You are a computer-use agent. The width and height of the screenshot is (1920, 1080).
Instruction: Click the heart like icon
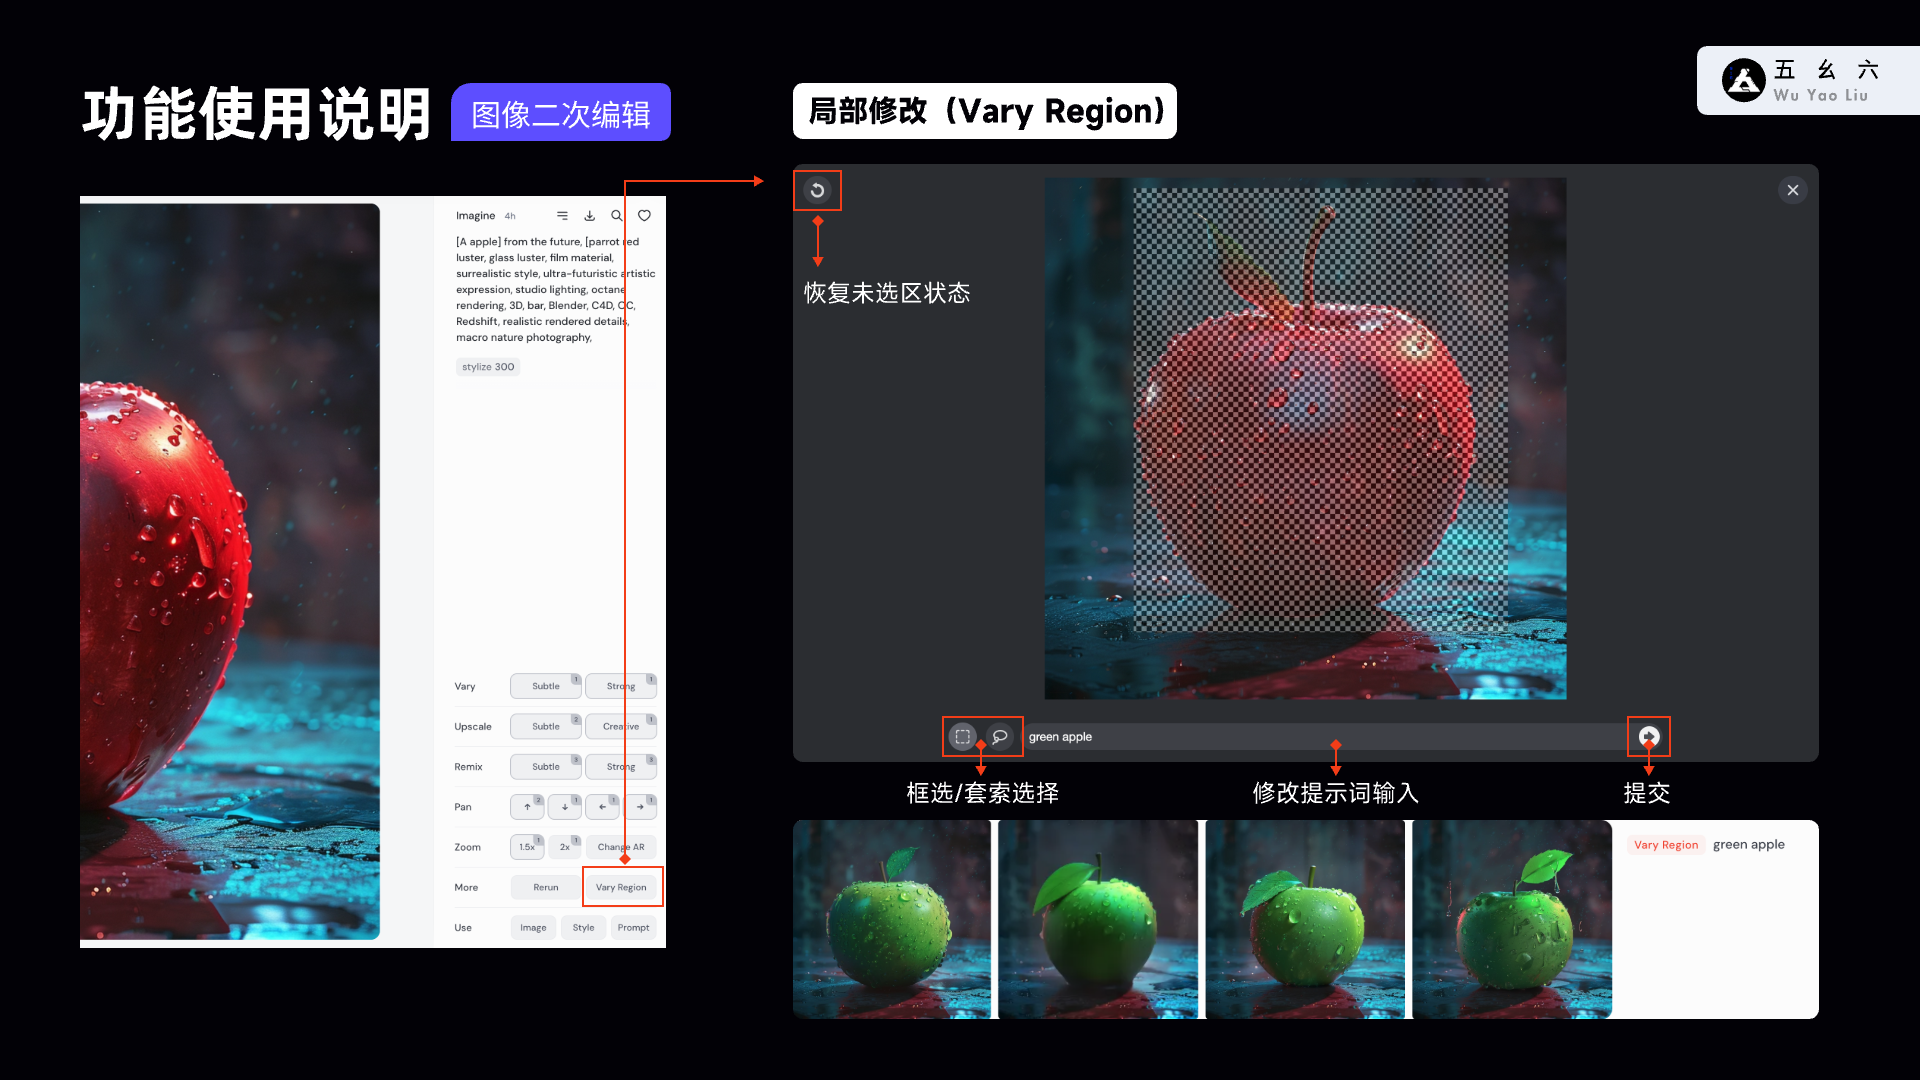[645, 216]
